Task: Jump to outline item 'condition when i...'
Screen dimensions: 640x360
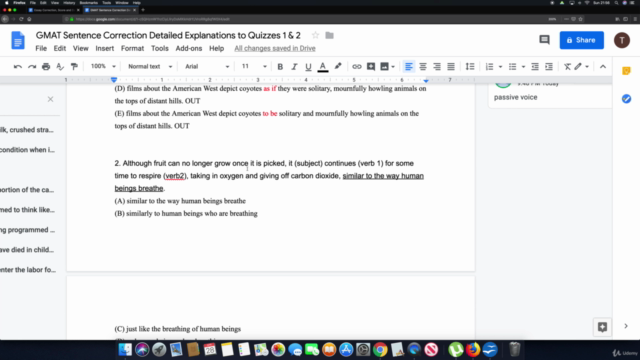Action: point(27,150)
